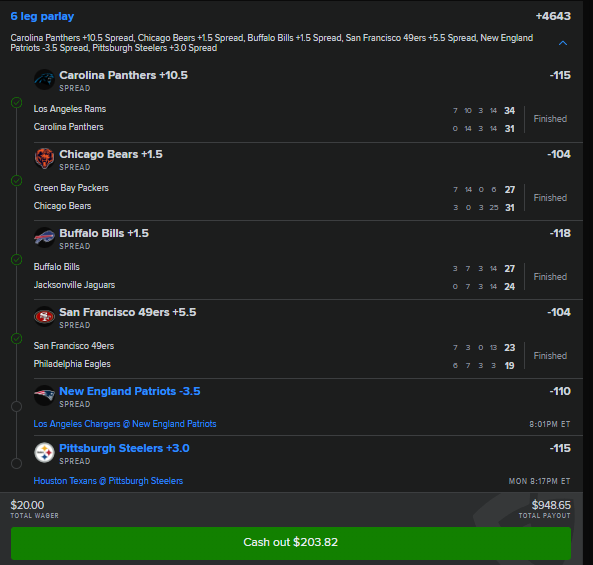Click the $20.00 total wager amount
The image size is (593, 565).
pos(27,505)
